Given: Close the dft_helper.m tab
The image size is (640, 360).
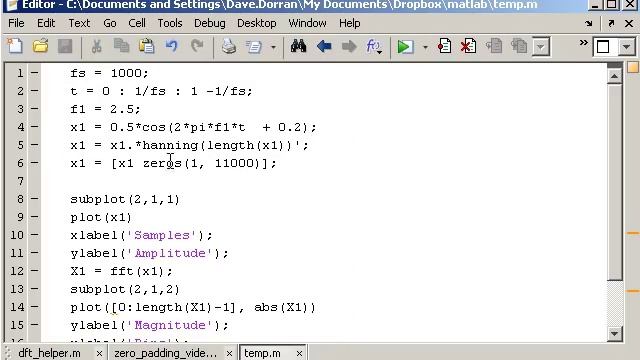Looking at the screenshot, I should click(99, 353).
